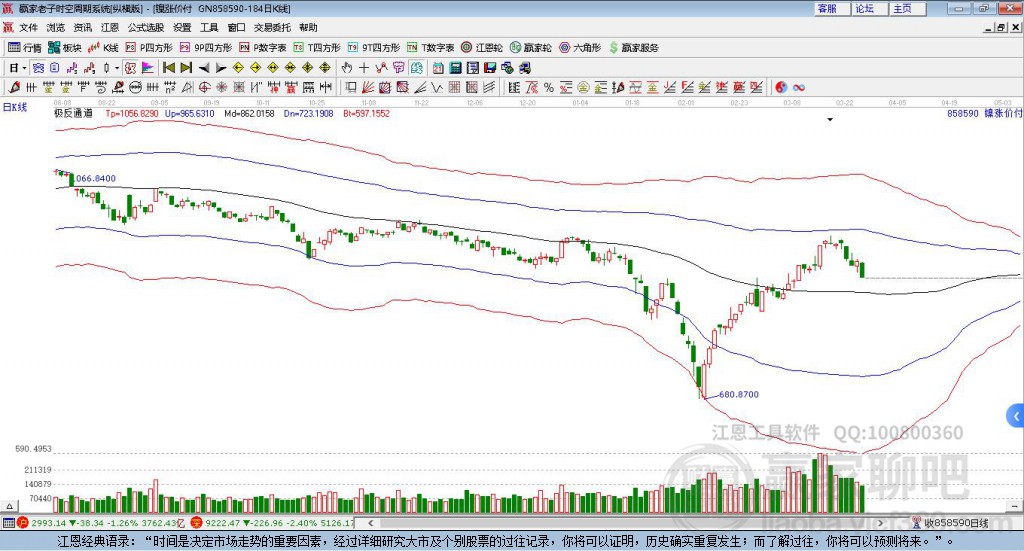This screenshot has width=1024, height=551.
Task: Click the 客服 customer service button
Action: (x=827, y=8)
